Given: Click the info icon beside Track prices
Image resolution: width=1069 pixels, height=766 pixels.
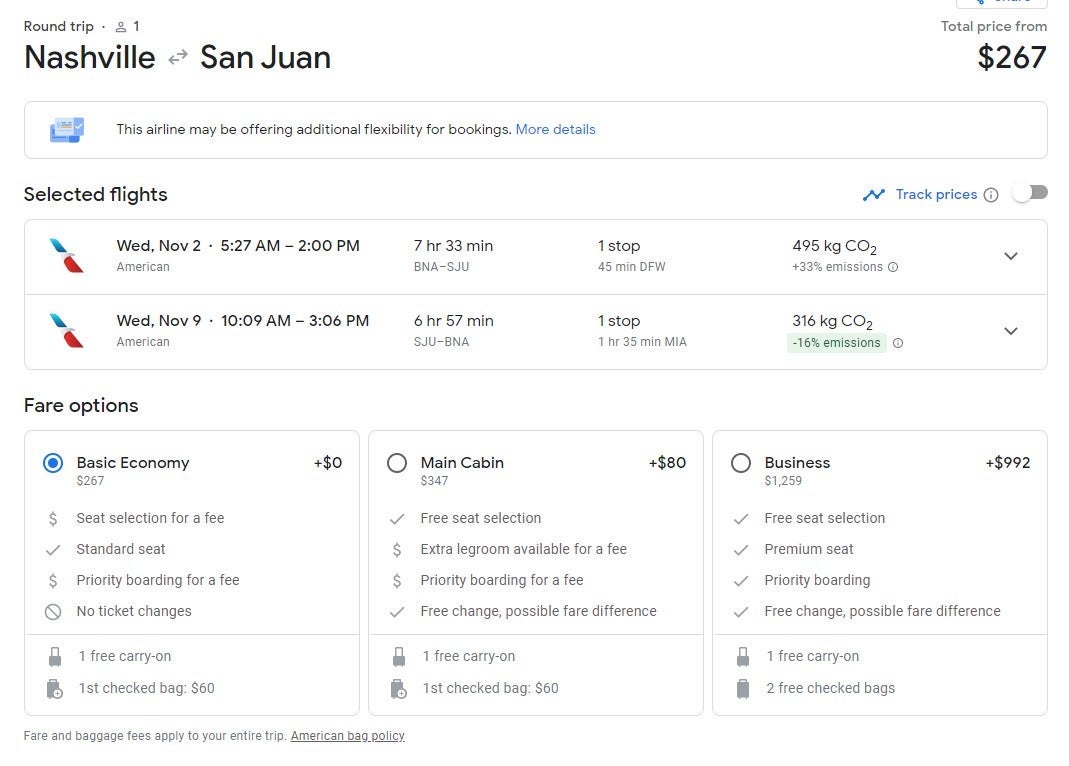Looking at the screenshot, I should (x=990, y=195).
